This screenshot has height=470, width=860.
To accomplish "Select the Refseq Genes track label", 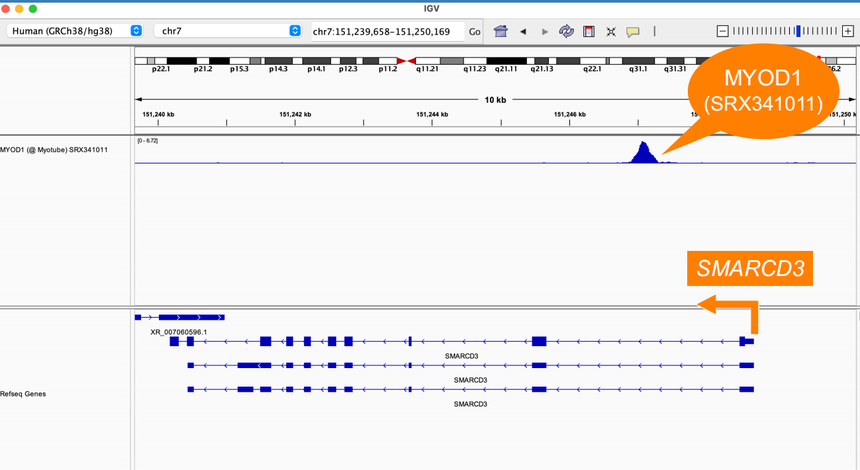I will tap(25, 394).
